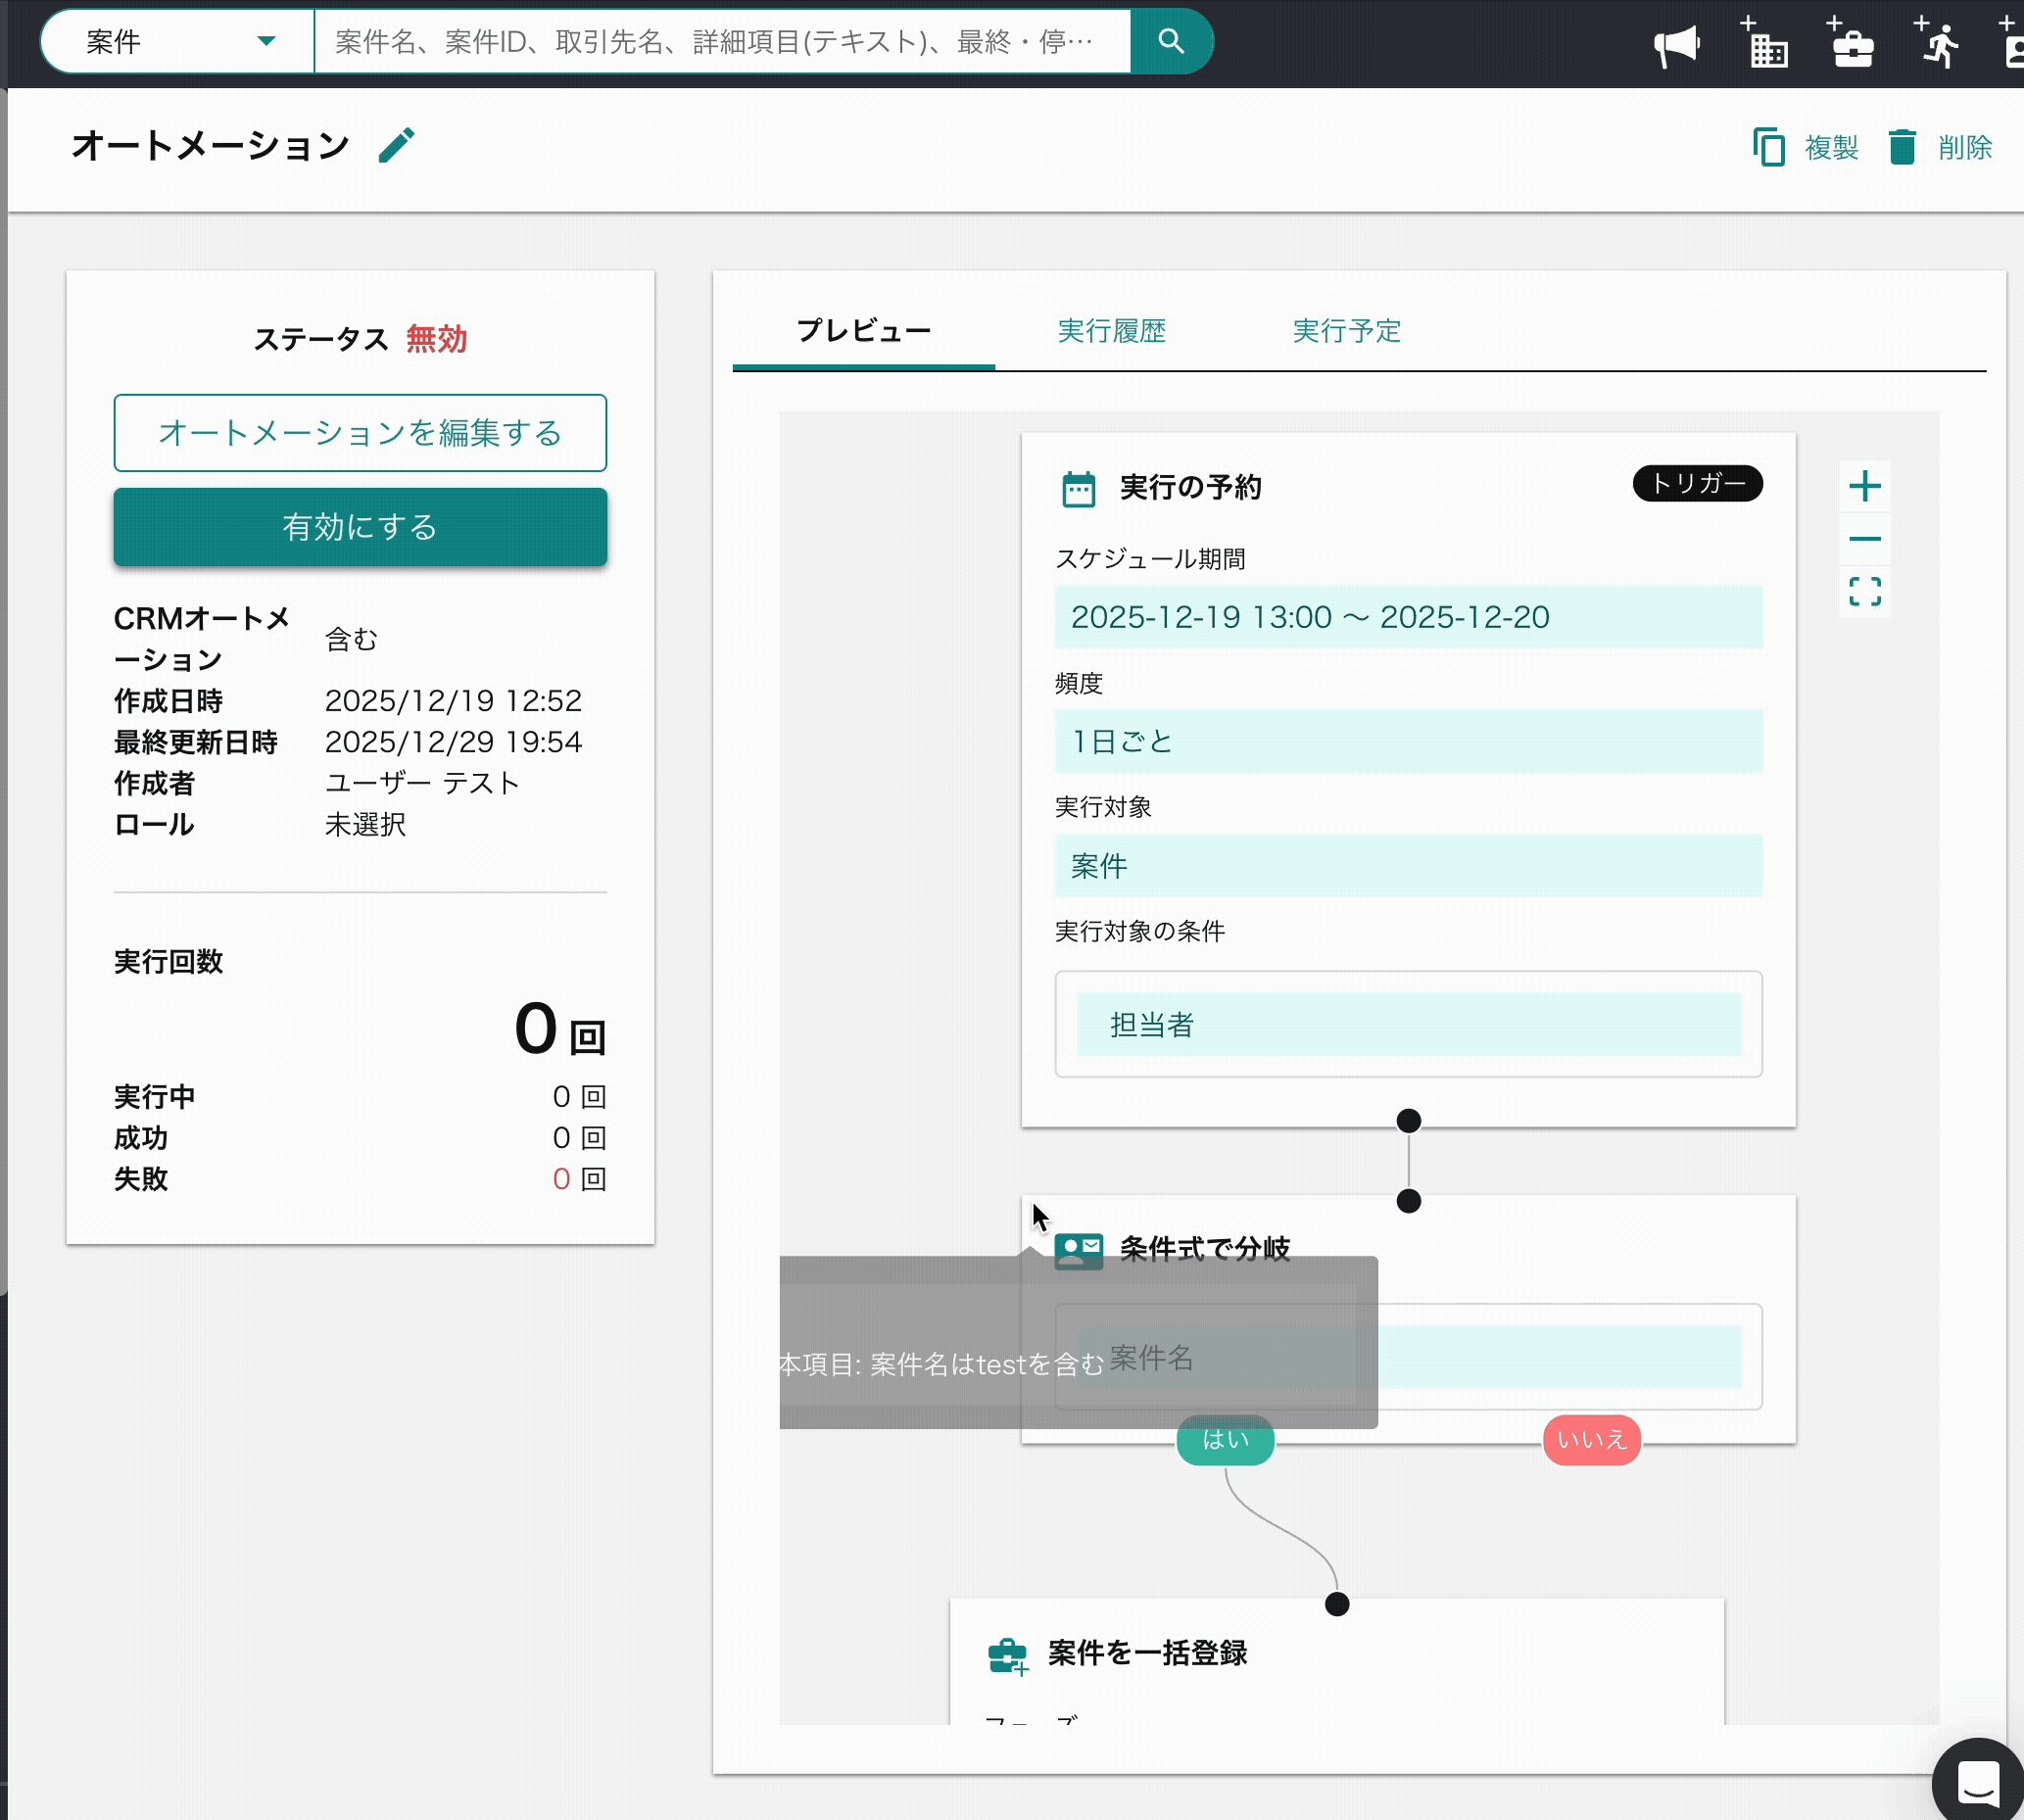Open the chat widget at the bottom right

coord(1977,1781)
